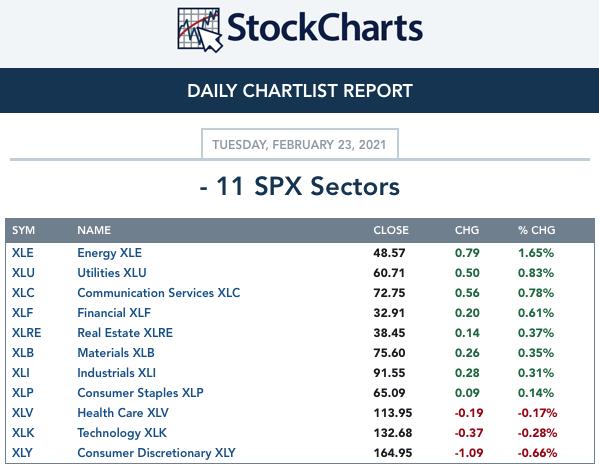
Task: Click the Tuesday, February 23 date box
Action: pos(300,144)
